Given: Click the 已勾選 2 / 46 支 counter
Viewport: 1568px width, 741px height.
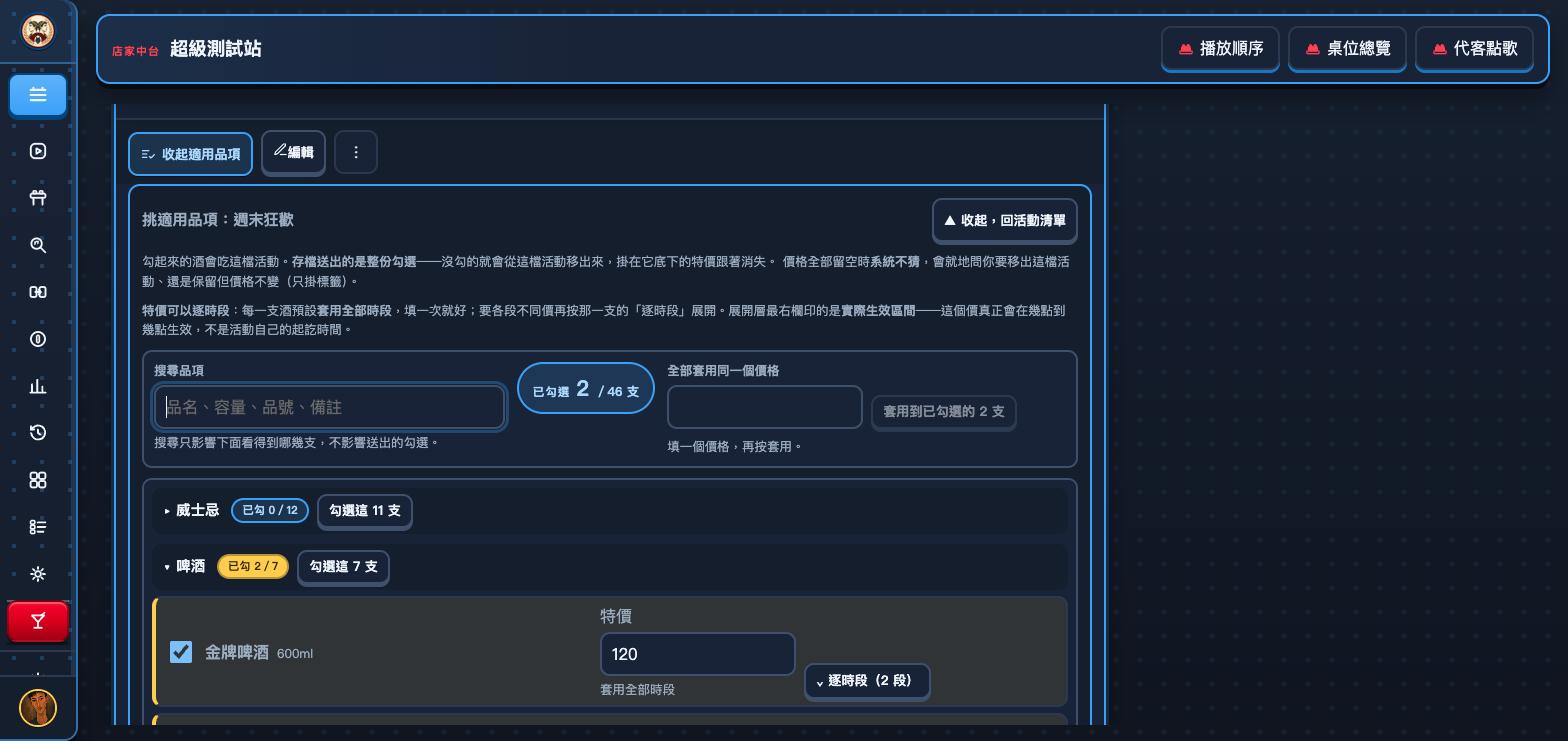Looking at the screenshot, I should tap(586, 388).
